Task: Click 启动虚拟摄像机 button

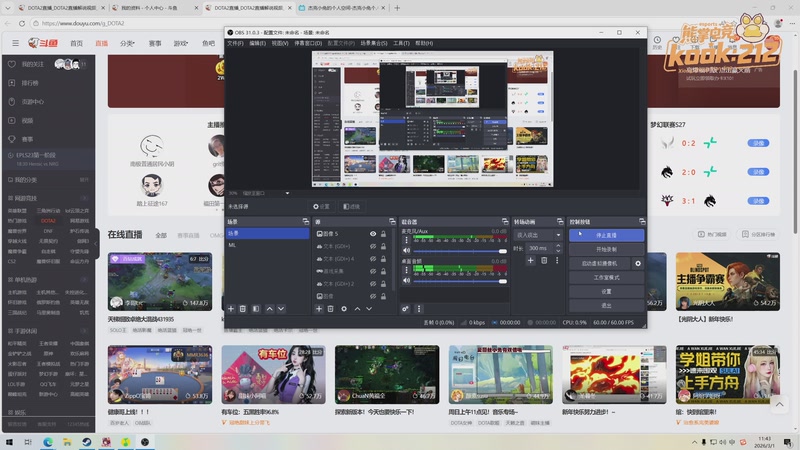Action: (x=599, y=263)
